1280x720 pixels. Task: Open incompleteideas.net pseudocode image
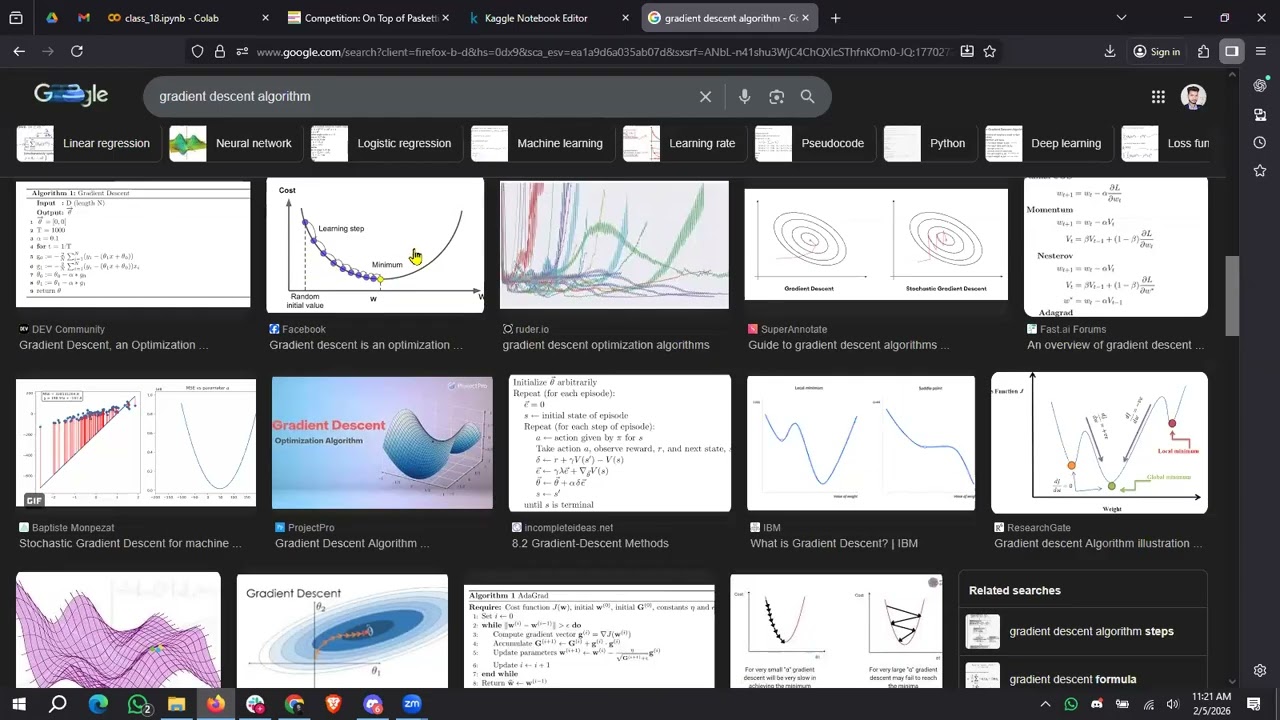[620, 443]
